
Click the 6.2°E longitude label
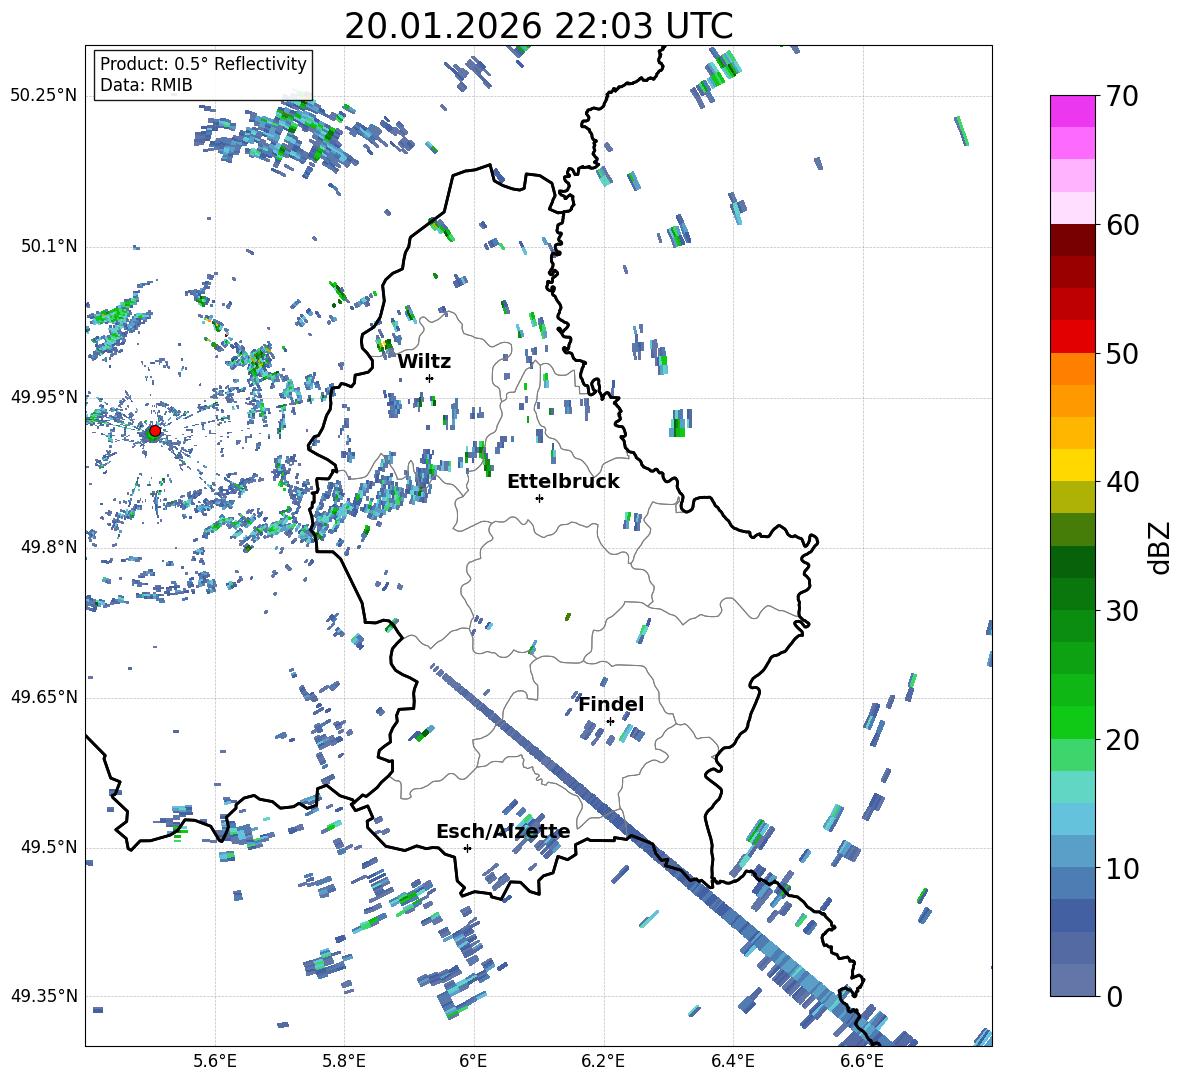click(603, 1061)
